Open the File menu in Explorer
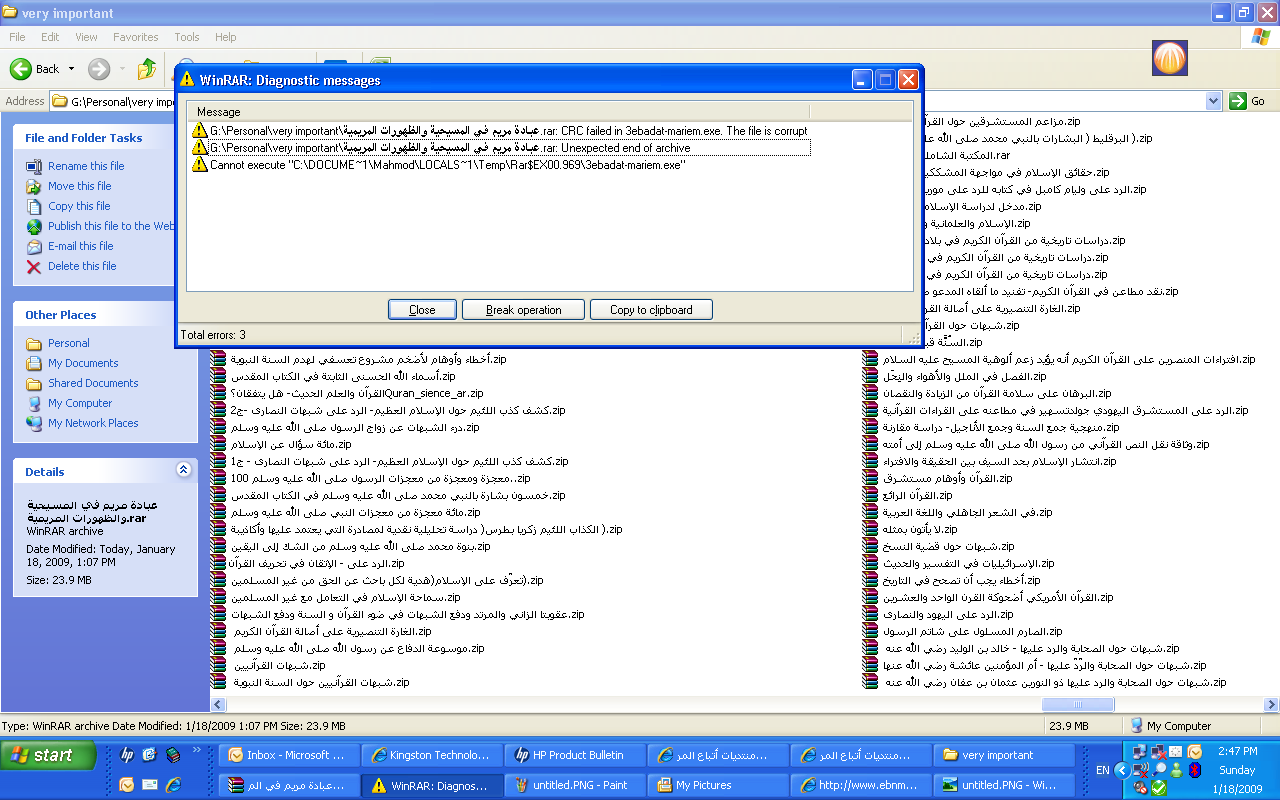 (x=17, y=37)
